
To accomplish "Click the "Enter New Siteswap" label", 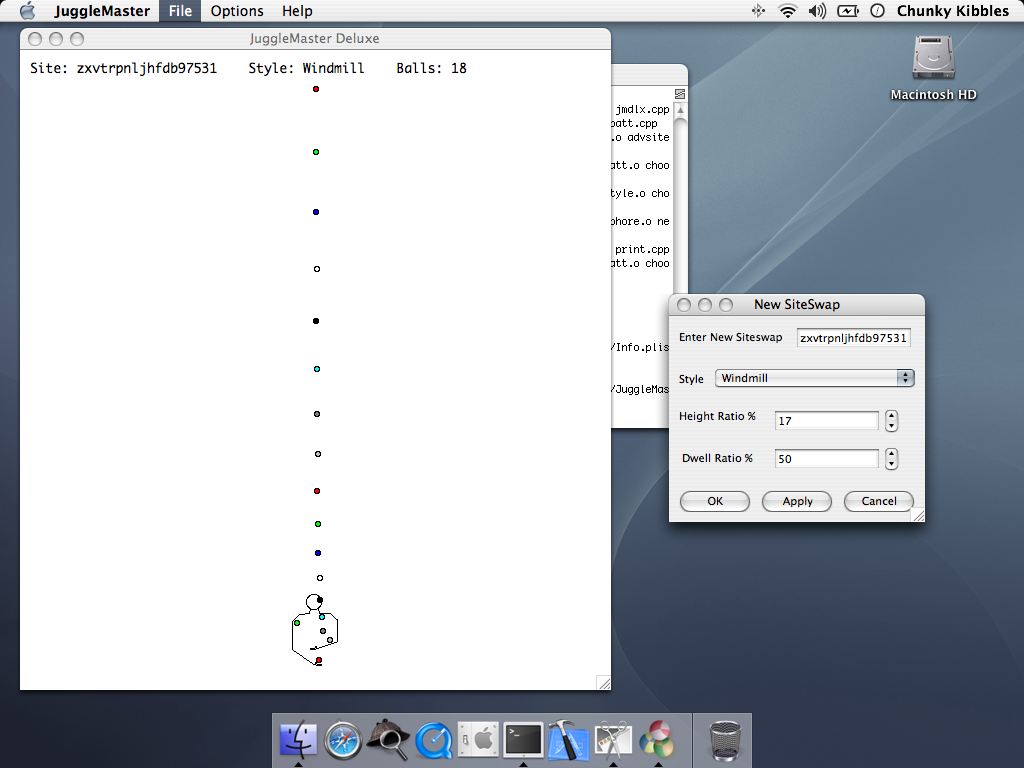I will tap(731, 337).
